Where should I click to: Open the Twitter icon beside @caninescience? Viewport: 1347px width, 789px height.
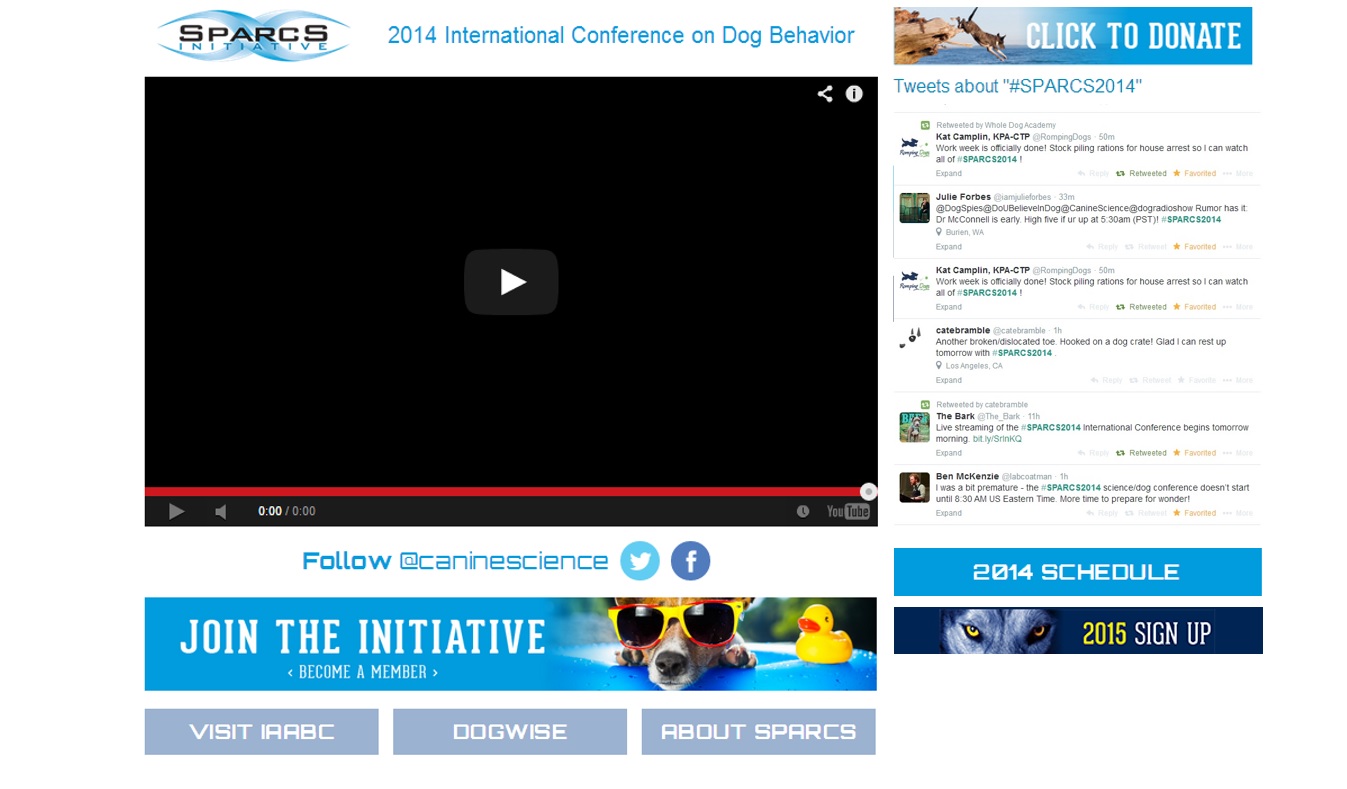640,561
